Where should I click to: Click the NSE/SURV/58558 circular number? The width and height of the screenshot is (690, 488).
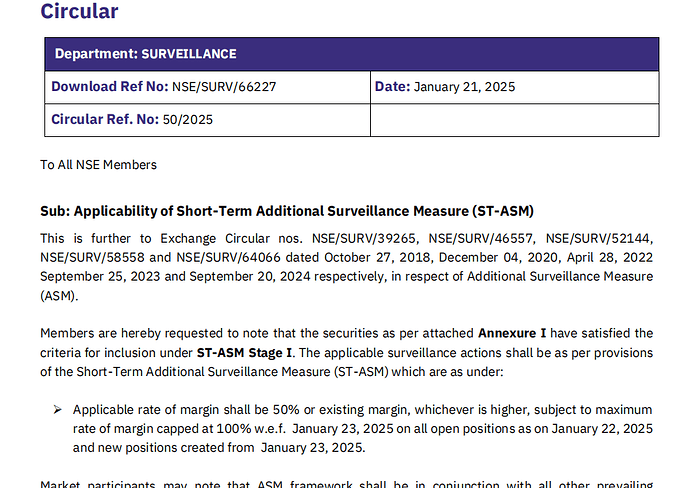(92, 258)
